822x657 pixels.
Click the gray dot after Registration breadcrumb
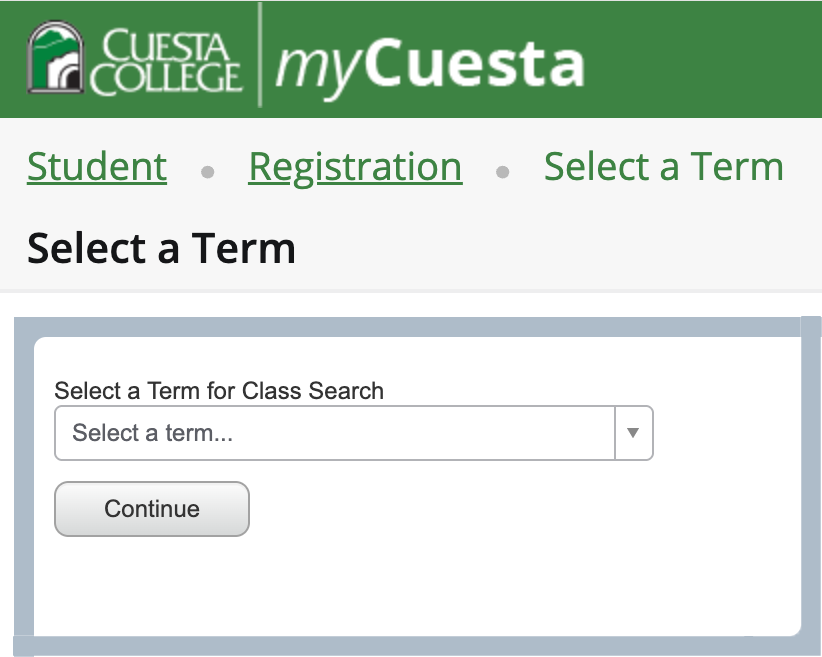coord(500,170)
